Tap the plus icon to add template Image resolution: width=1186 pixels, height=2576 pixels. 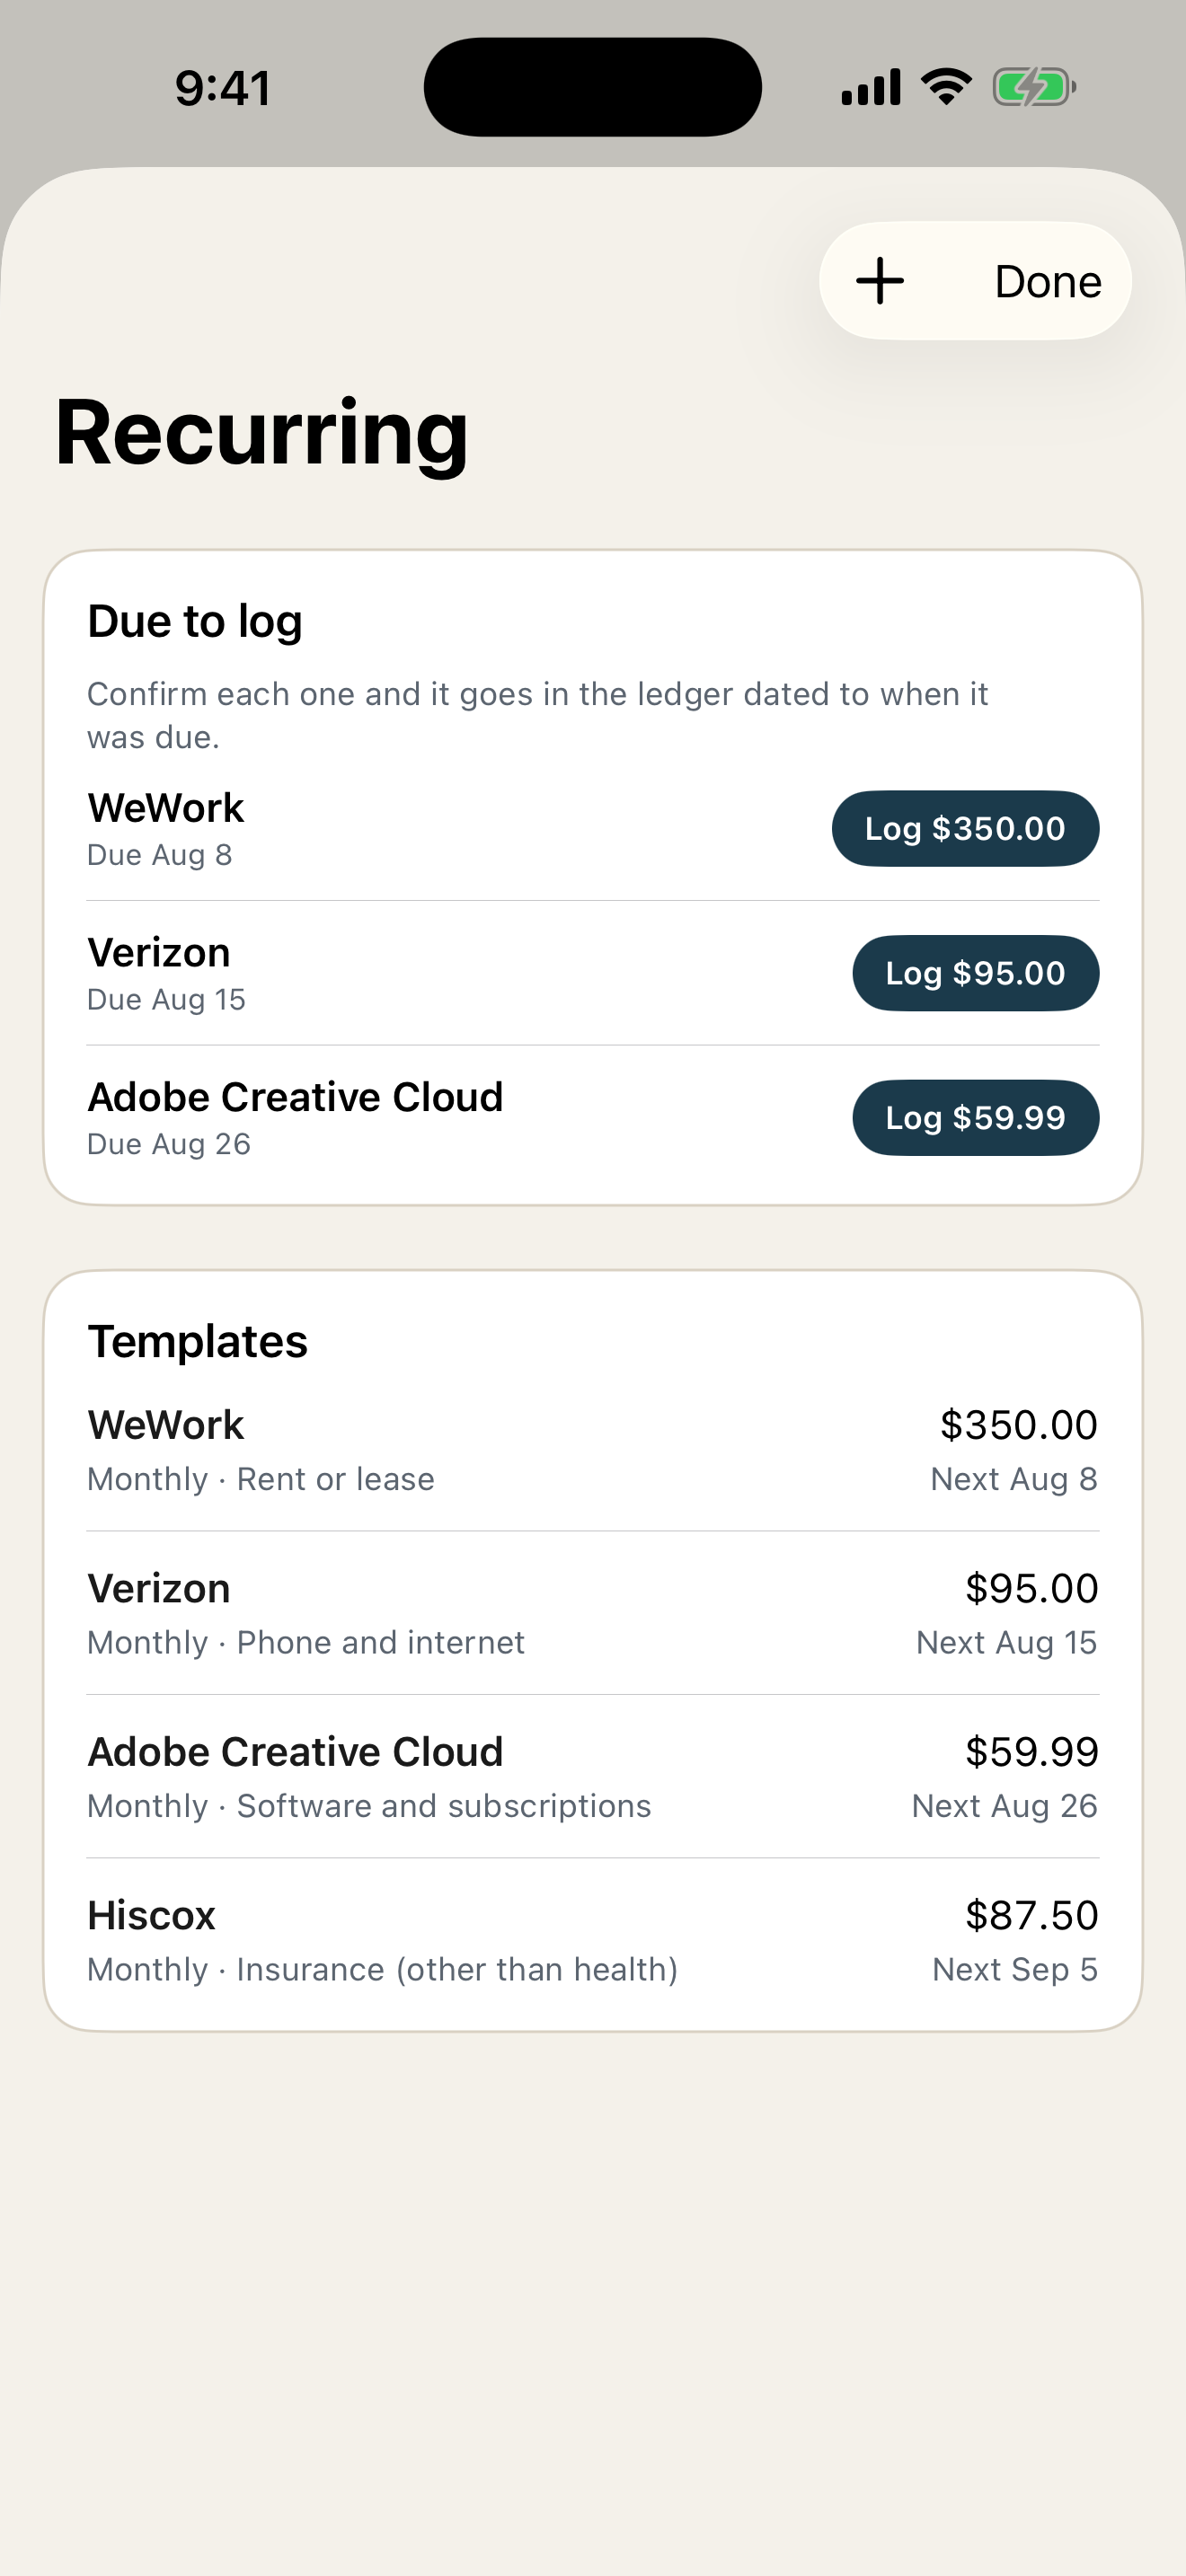point(880,281)
